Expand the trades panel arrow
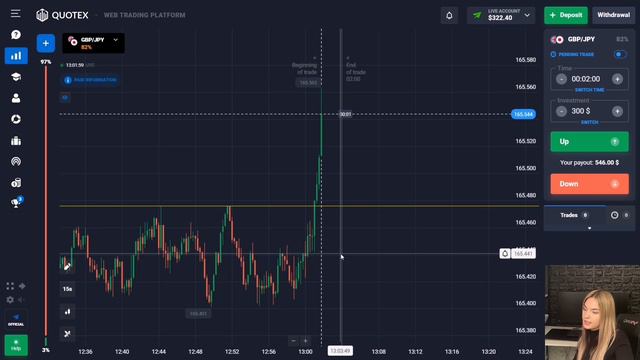 [589, 228]
